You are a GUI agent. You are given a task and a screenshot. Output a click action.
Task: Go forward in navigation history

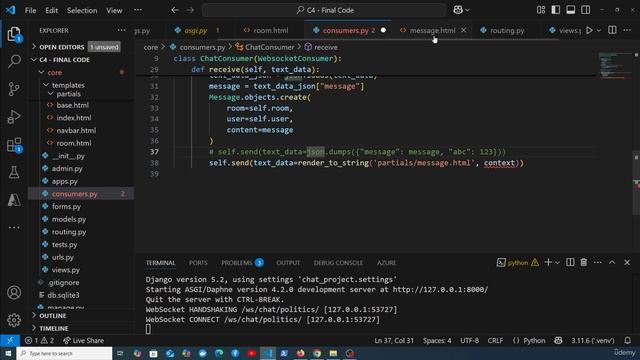(x=190, y=10)
